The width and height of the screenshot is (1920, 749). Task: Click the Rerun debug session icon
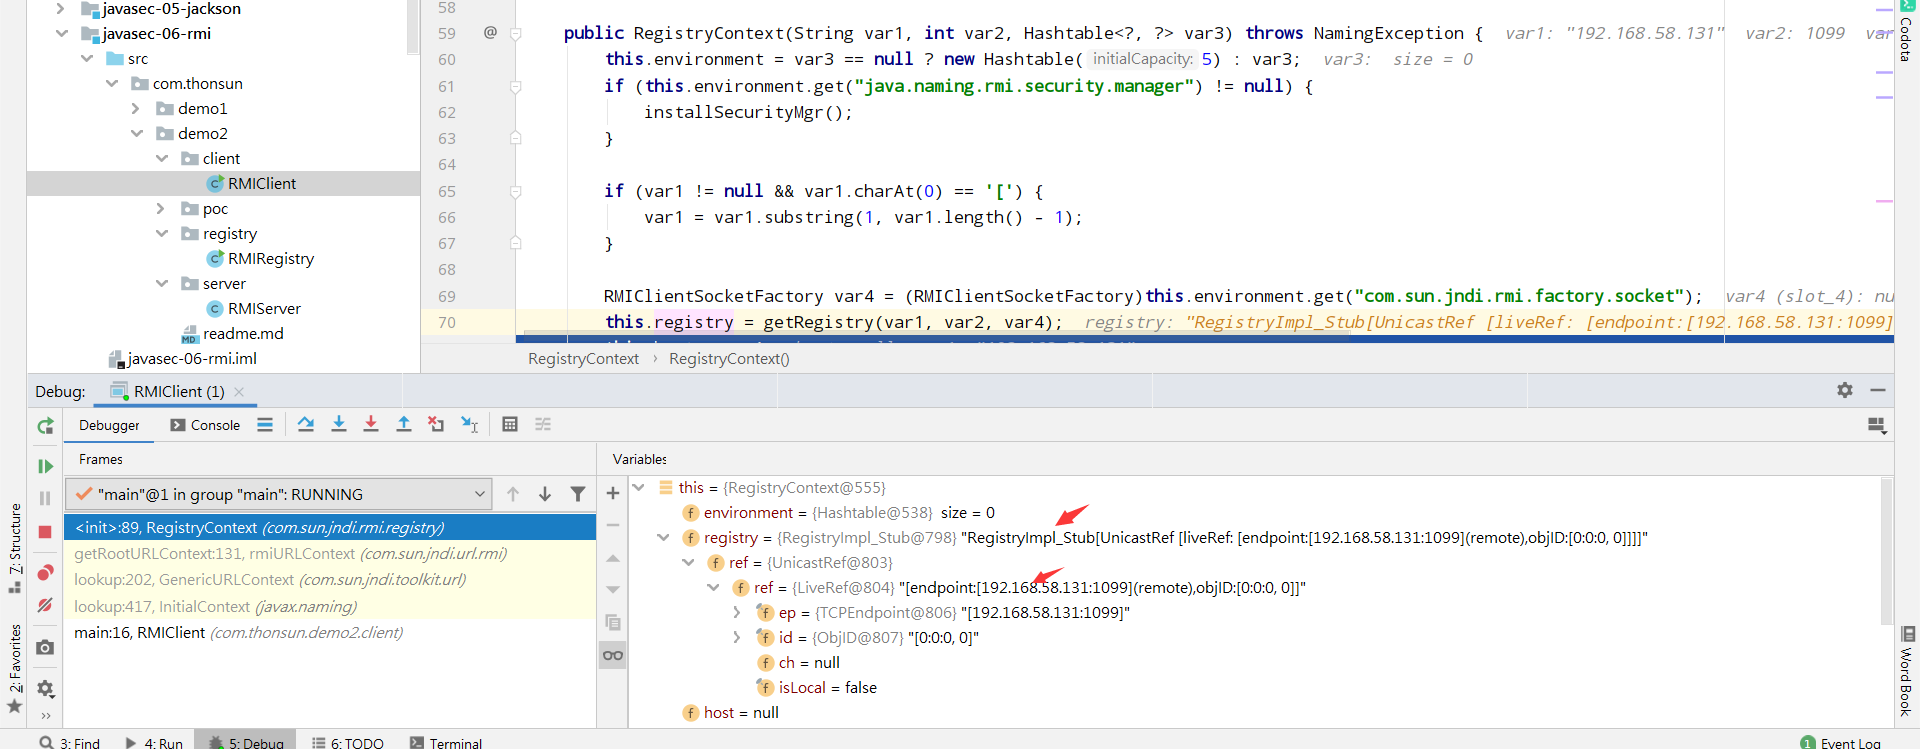45,426
